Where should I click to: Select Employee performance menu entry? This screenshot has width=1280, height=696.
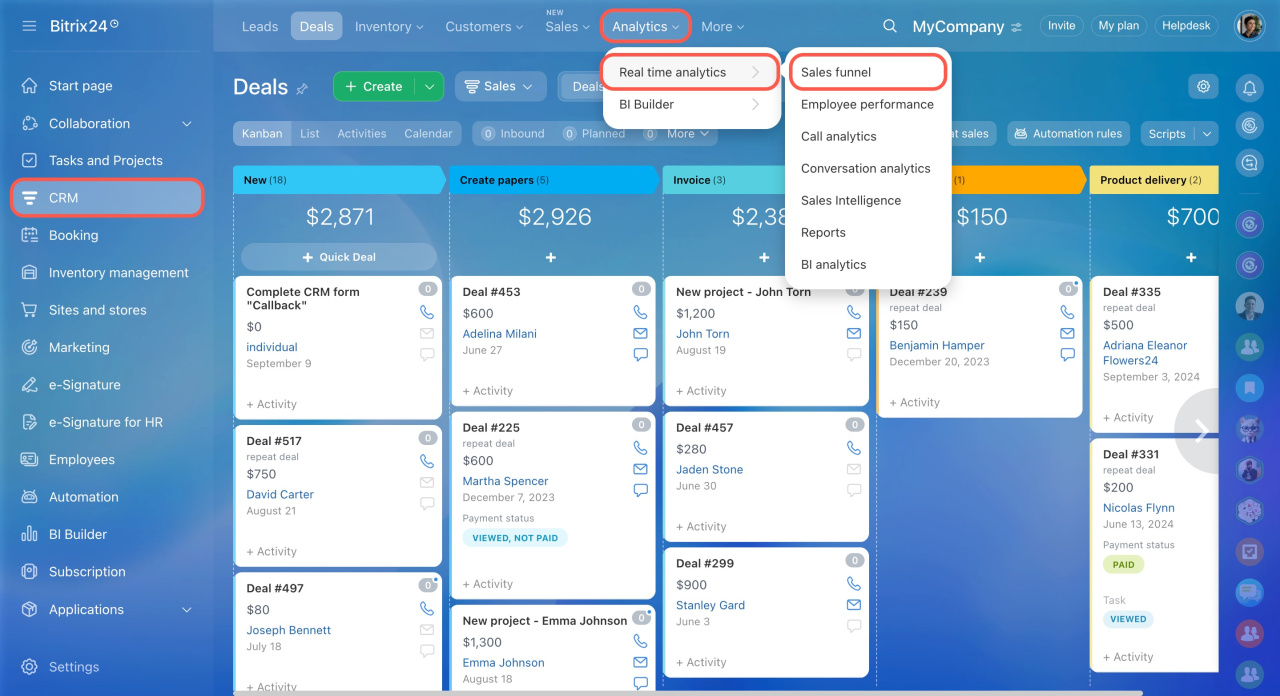[867, 104]
